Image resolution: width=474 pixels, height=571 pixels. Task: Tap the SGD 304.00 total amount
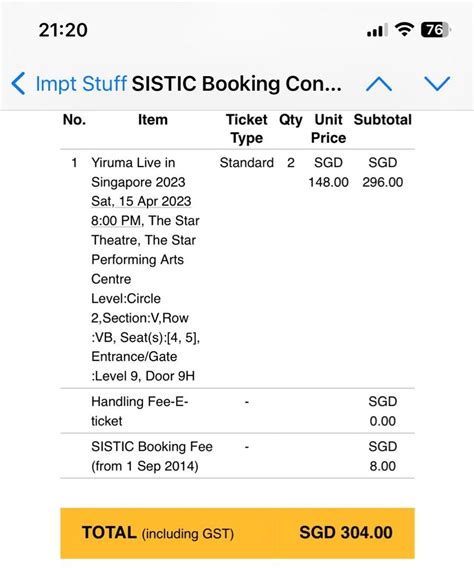pyautogui.click(x=346, y=532)
